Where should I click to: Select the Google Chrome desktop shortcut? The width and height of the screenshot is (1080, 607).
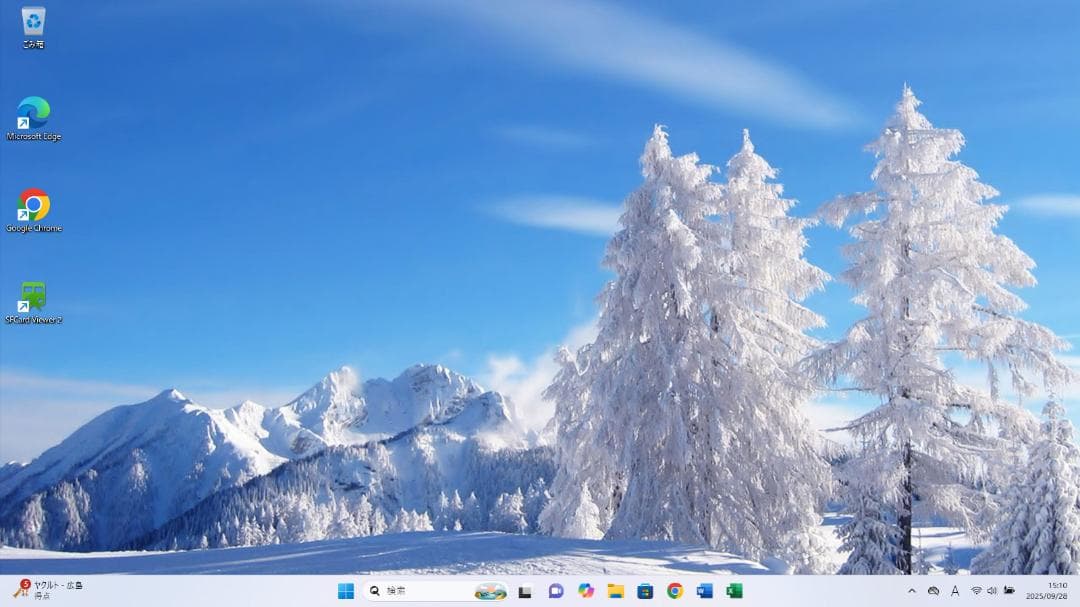click(x=33, y=206)
